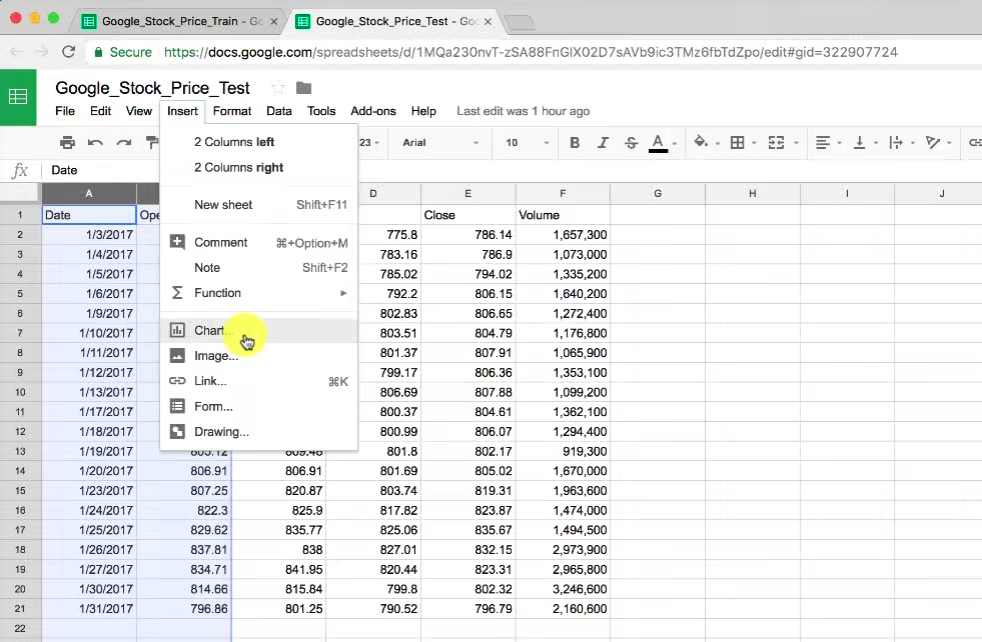Apply strikethrough formatting
Viewport: 982px width, 642px height.
click(x=630, y=143)
